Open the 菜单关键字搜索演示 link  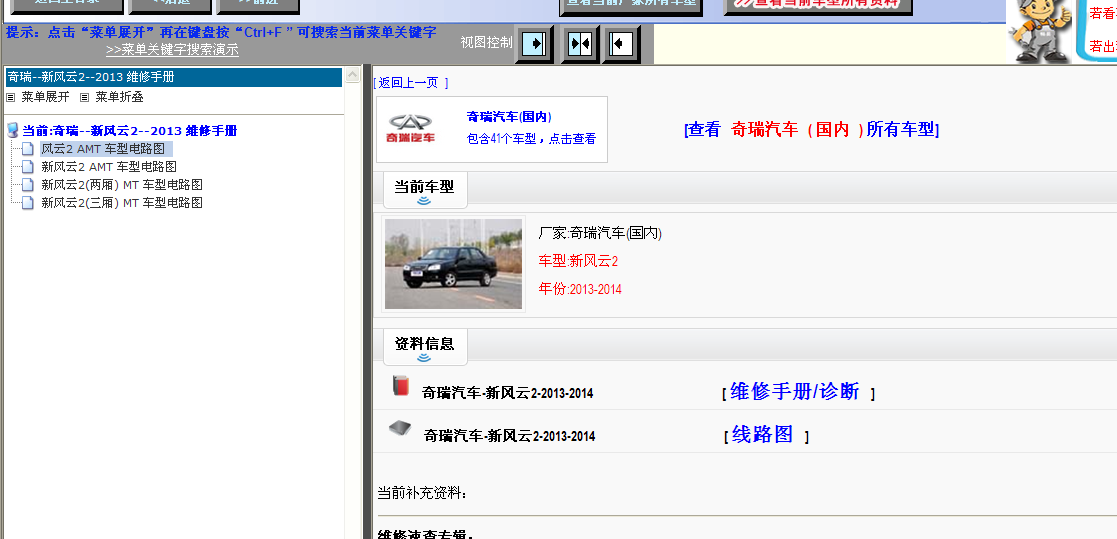172,50
